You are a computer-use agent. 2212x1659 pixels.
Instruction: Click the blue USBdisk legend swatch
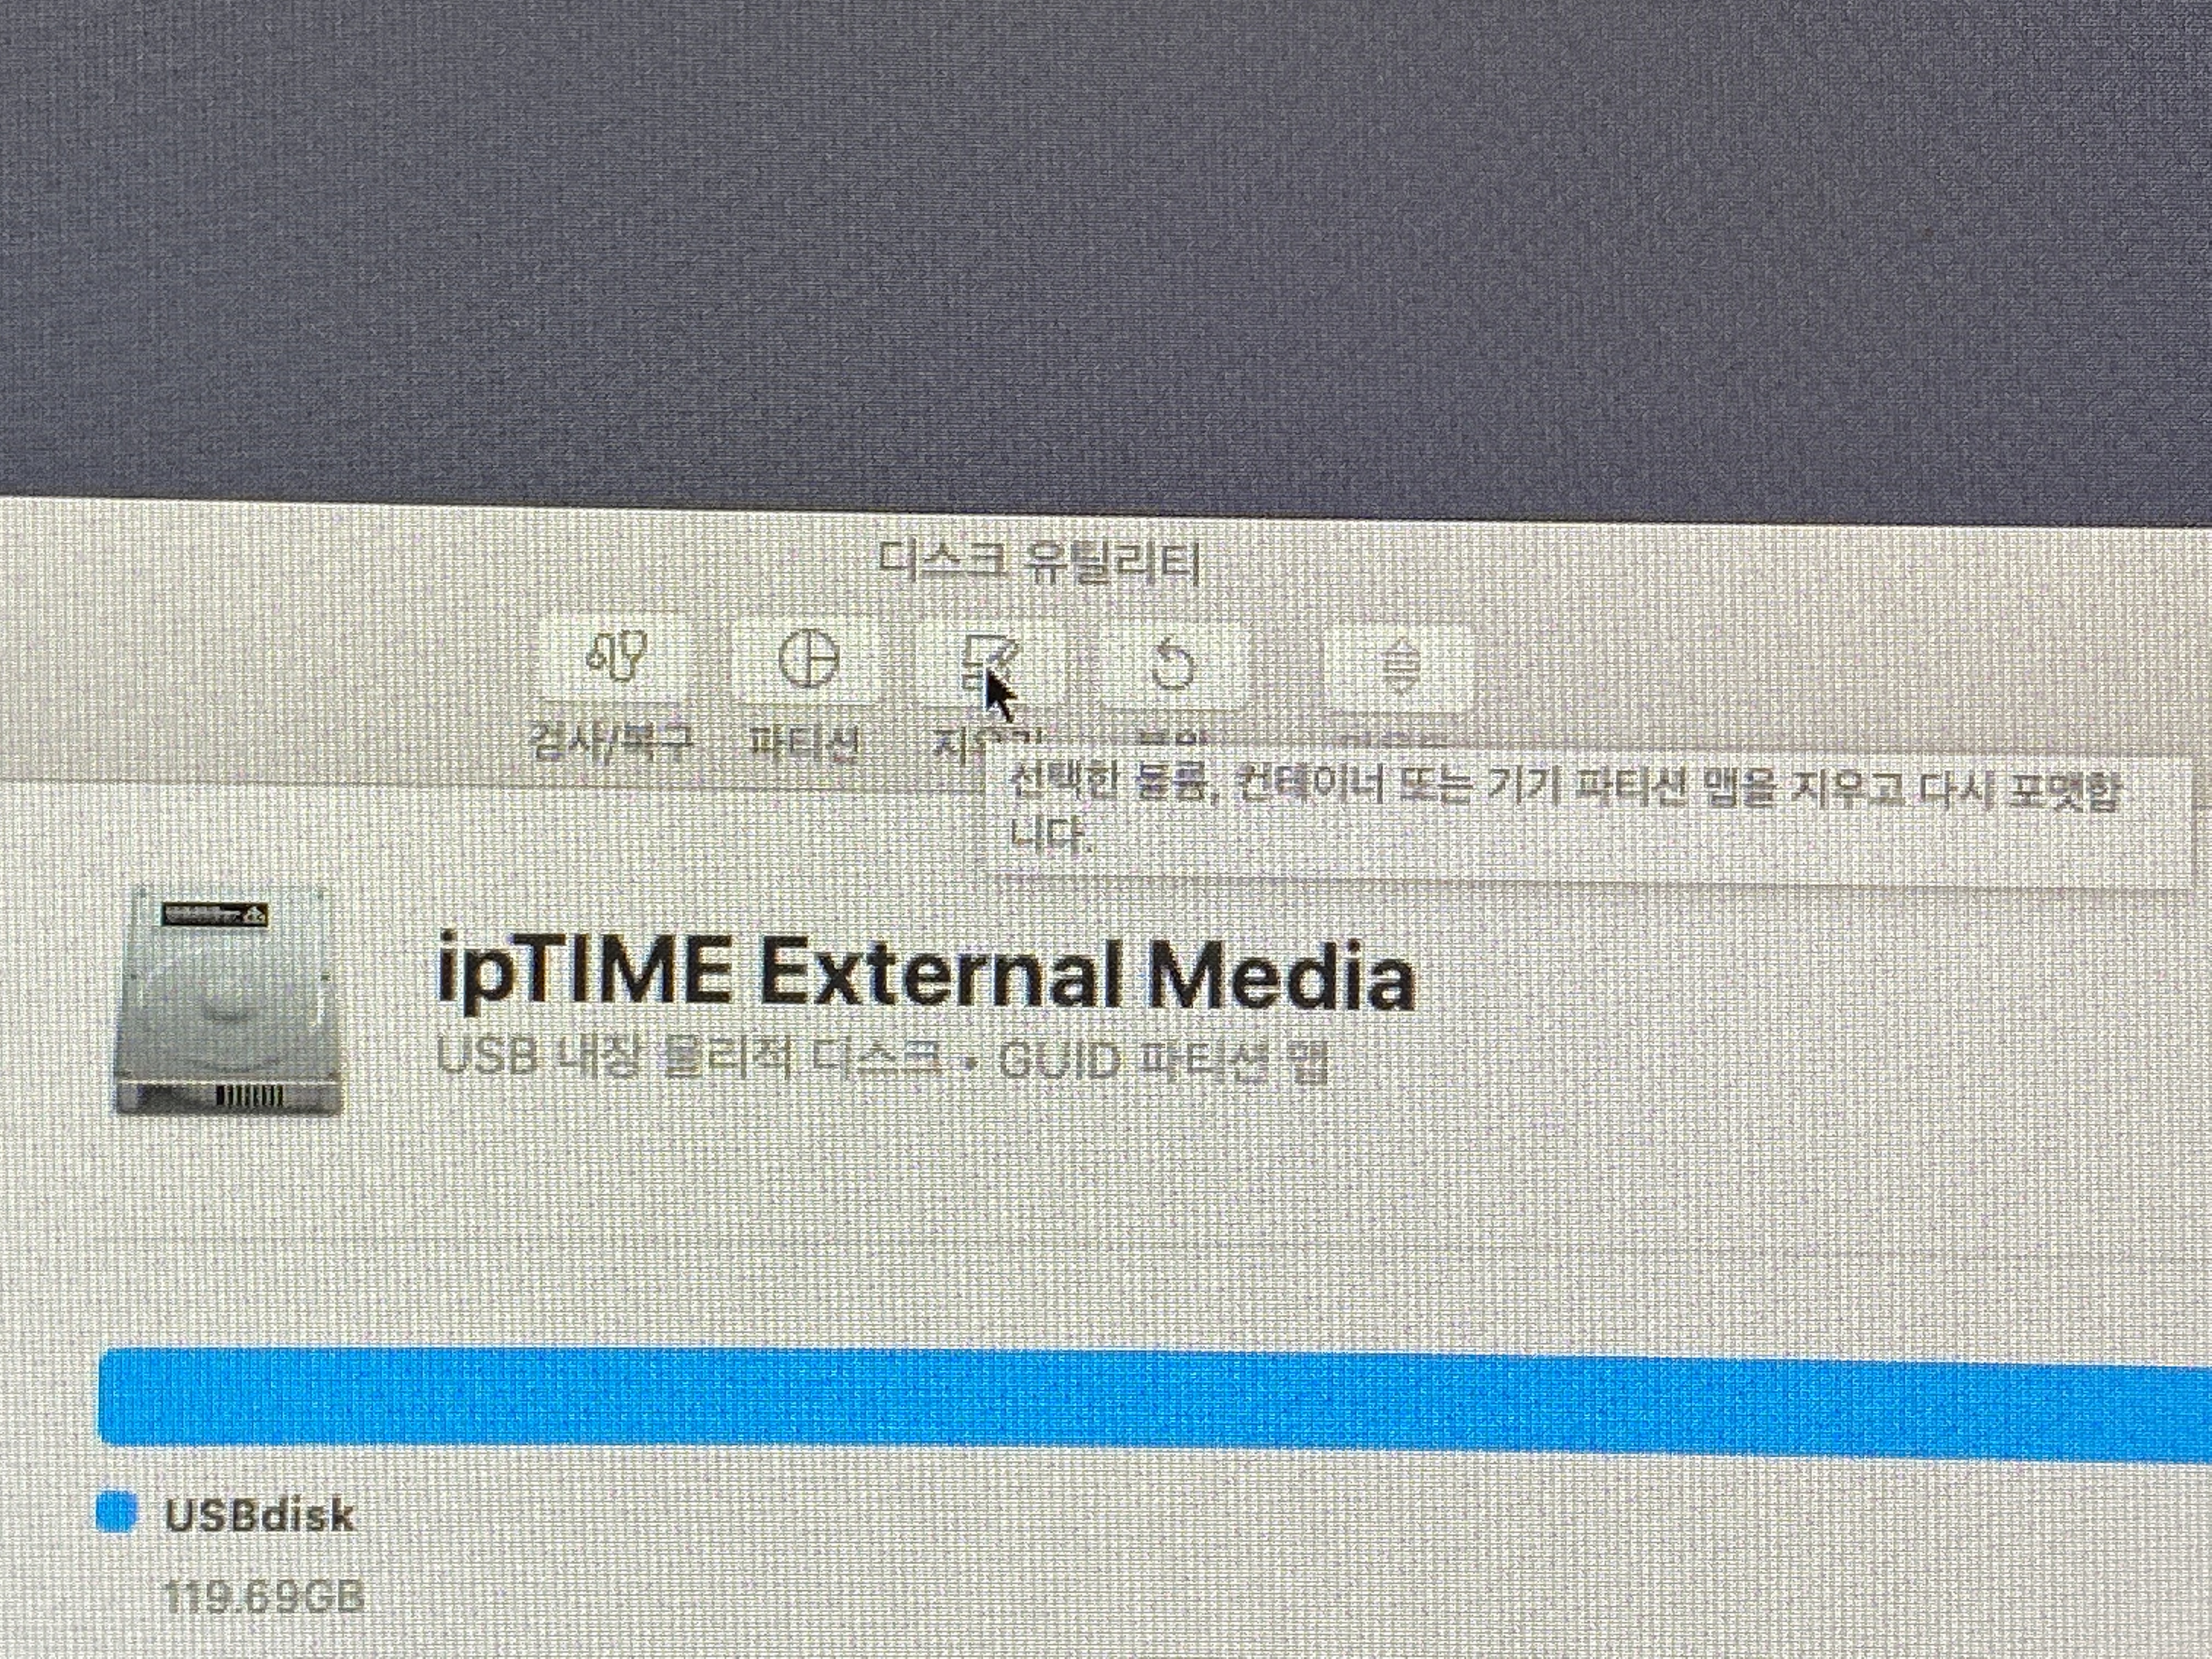click(116, 1512)
